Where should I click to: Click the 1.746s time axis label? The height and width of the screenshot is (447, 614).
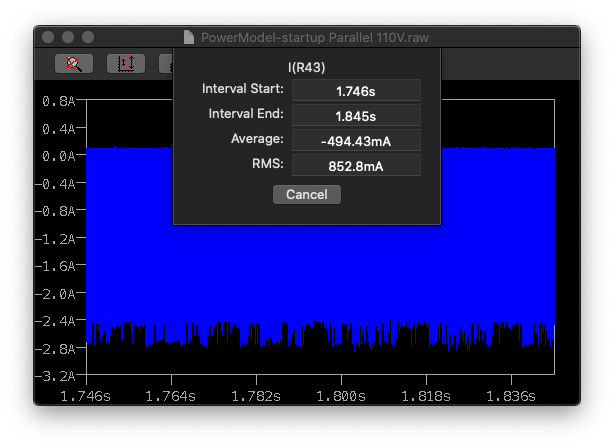coord(85,396)
